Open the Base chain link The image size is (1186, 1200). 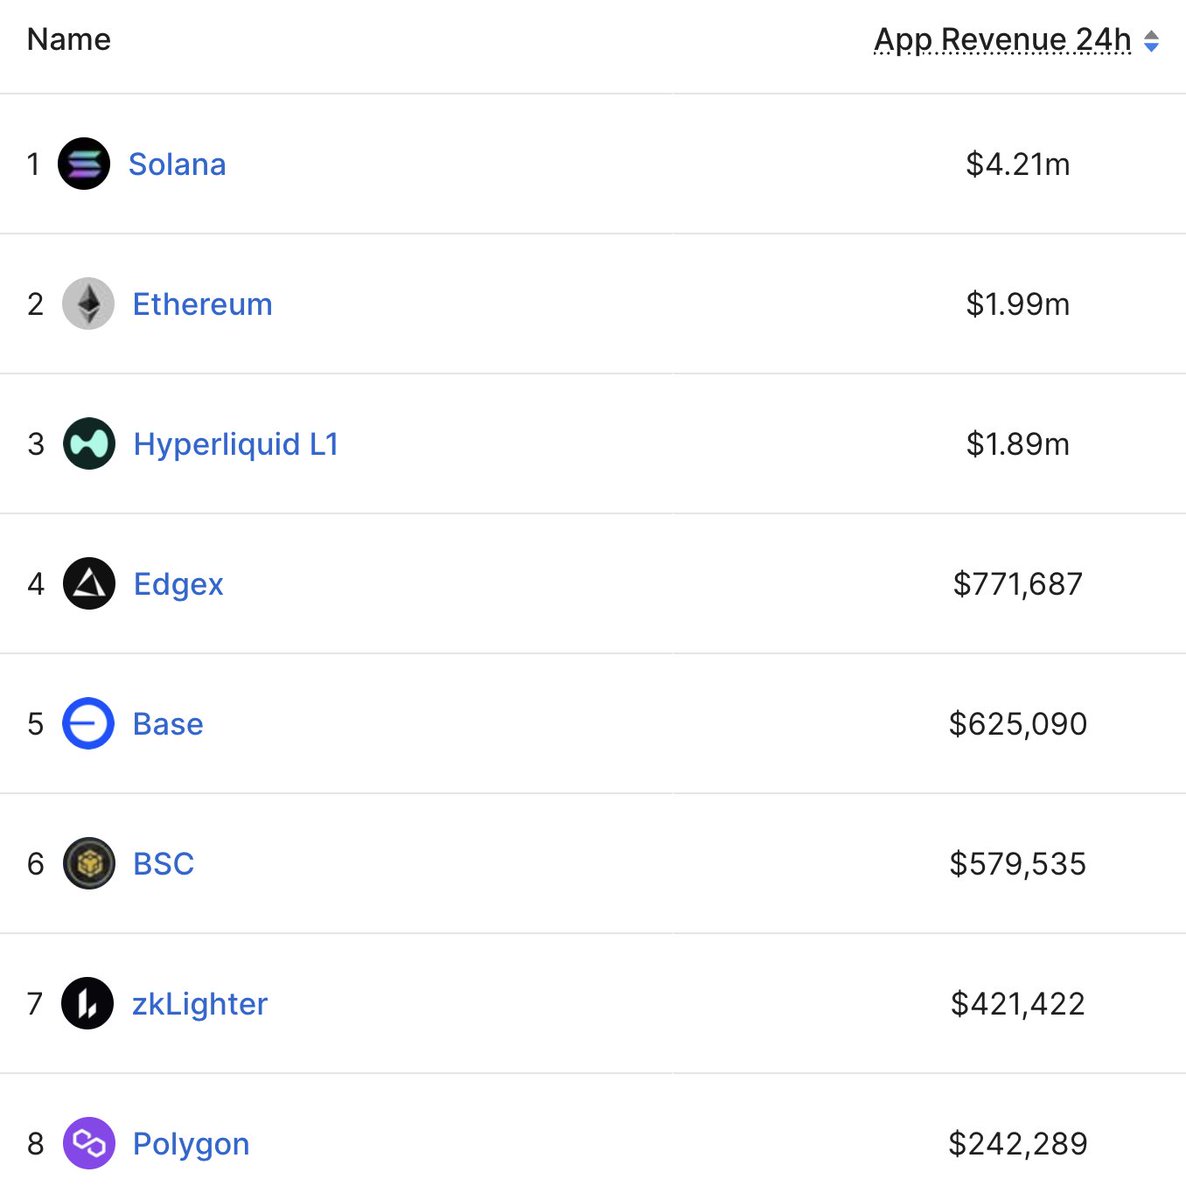pyautogui.click(x=168, y=724)
